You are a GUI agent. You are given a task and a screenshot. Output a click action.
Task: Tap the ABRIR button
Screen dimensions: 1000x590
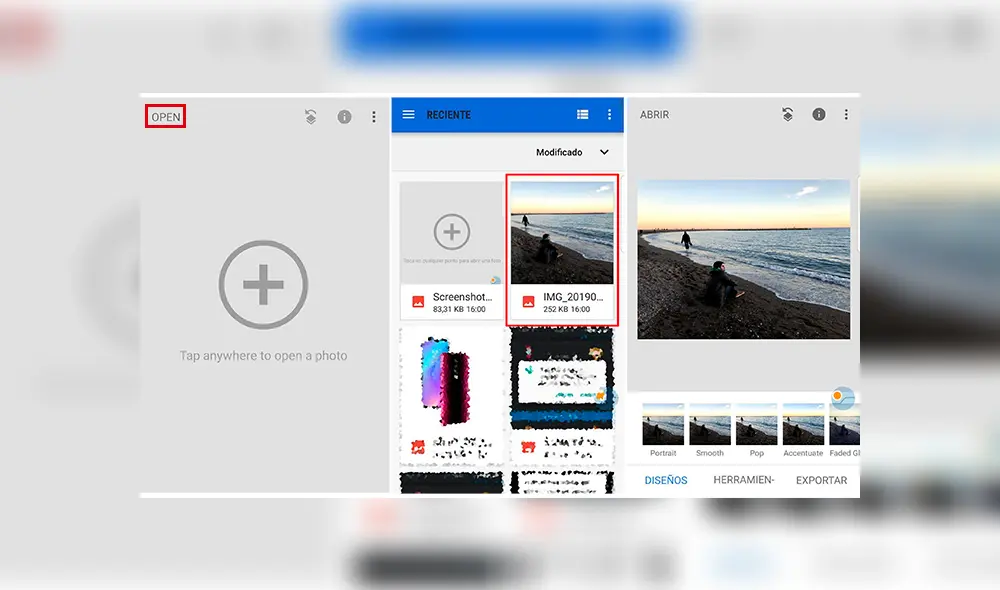pyautogui.click(x=655, y=115)
